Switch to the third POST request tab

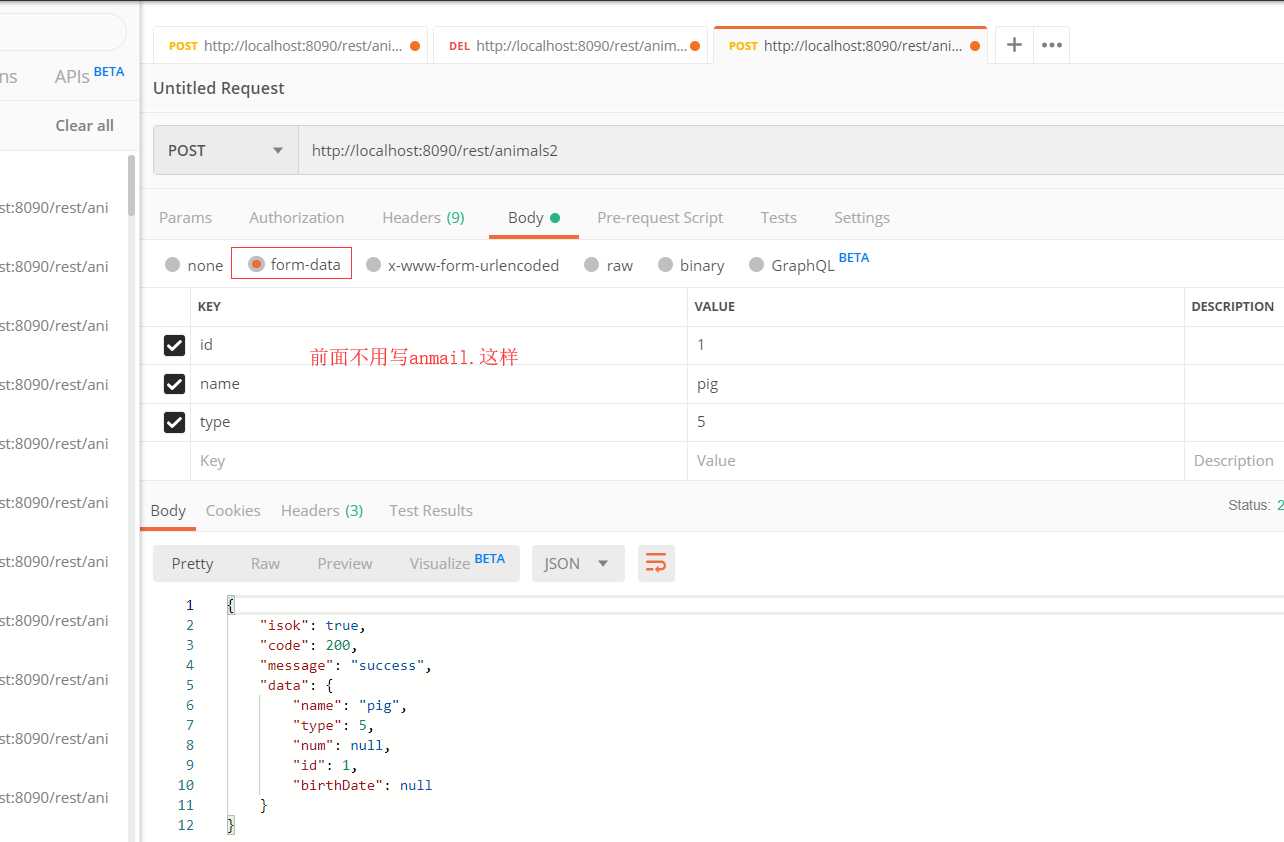850,45
